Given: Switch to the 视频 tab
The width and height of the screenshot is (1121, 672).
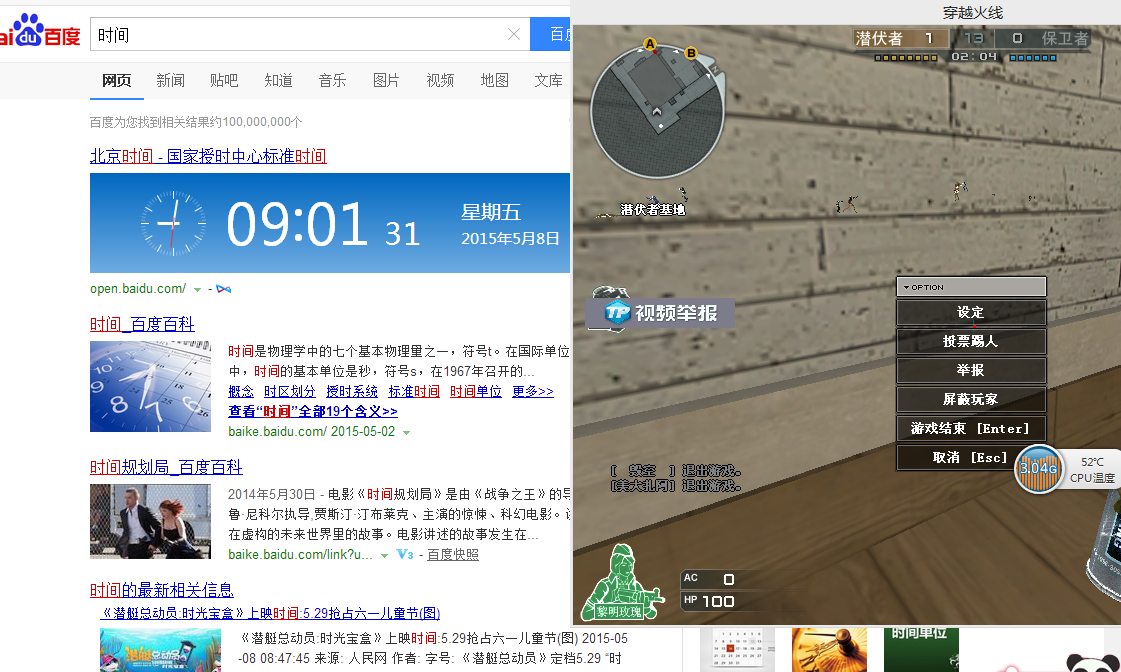Looking at the screenshot, I should (440, 81).
